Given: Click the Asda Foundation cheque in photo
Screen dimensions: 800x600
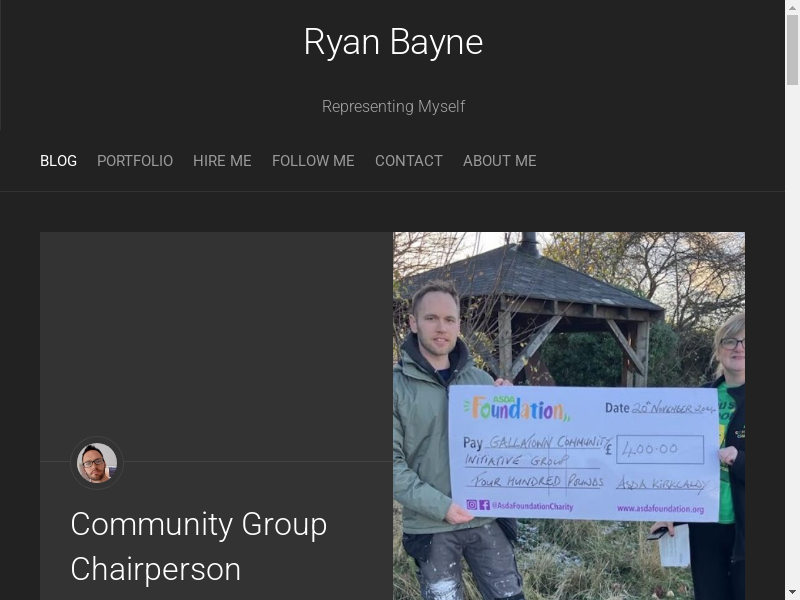Looking at the screenshot, I should [x=585, y=453].
